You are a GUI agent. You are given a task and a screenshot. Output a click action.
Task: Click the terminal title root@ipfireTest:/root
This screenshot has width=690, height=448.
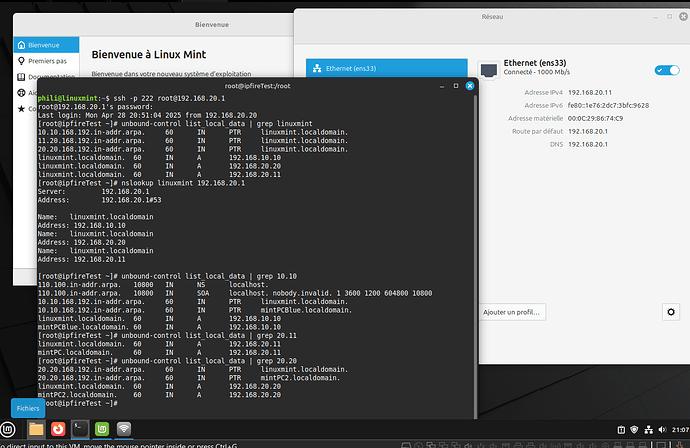tap(257, 86)
